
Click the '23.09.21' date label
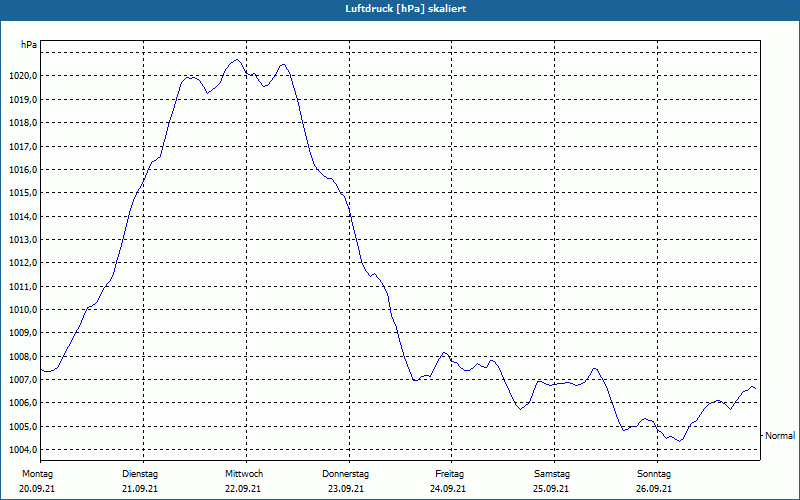click(x=346, y=489)
